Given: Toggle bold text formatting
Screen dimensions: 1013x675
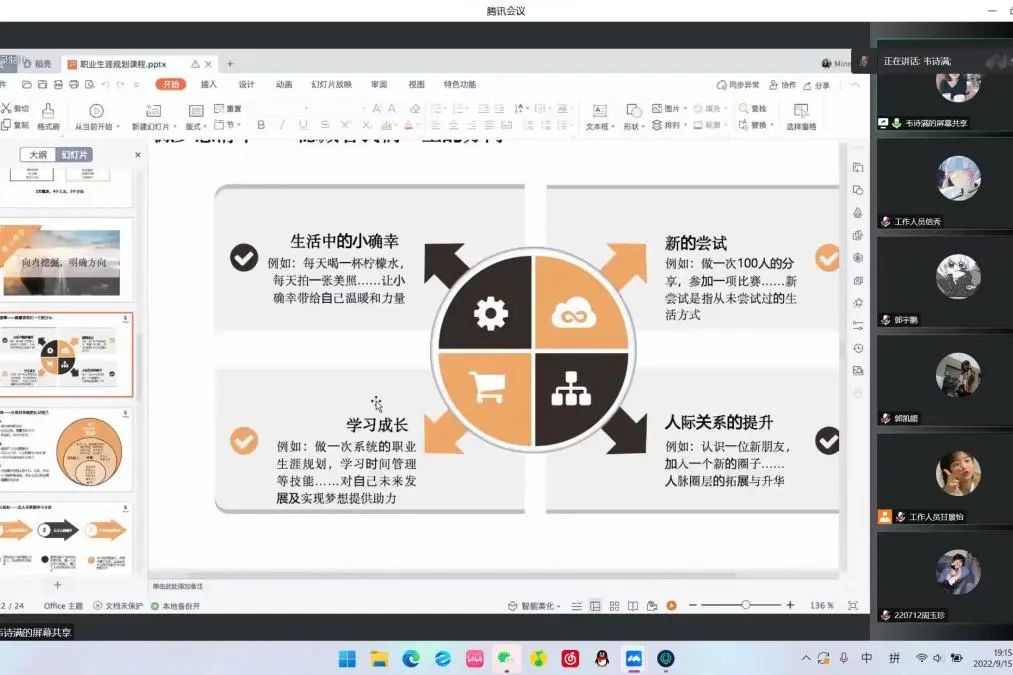Looking at the screenshot, I should [x=261, y=125].
